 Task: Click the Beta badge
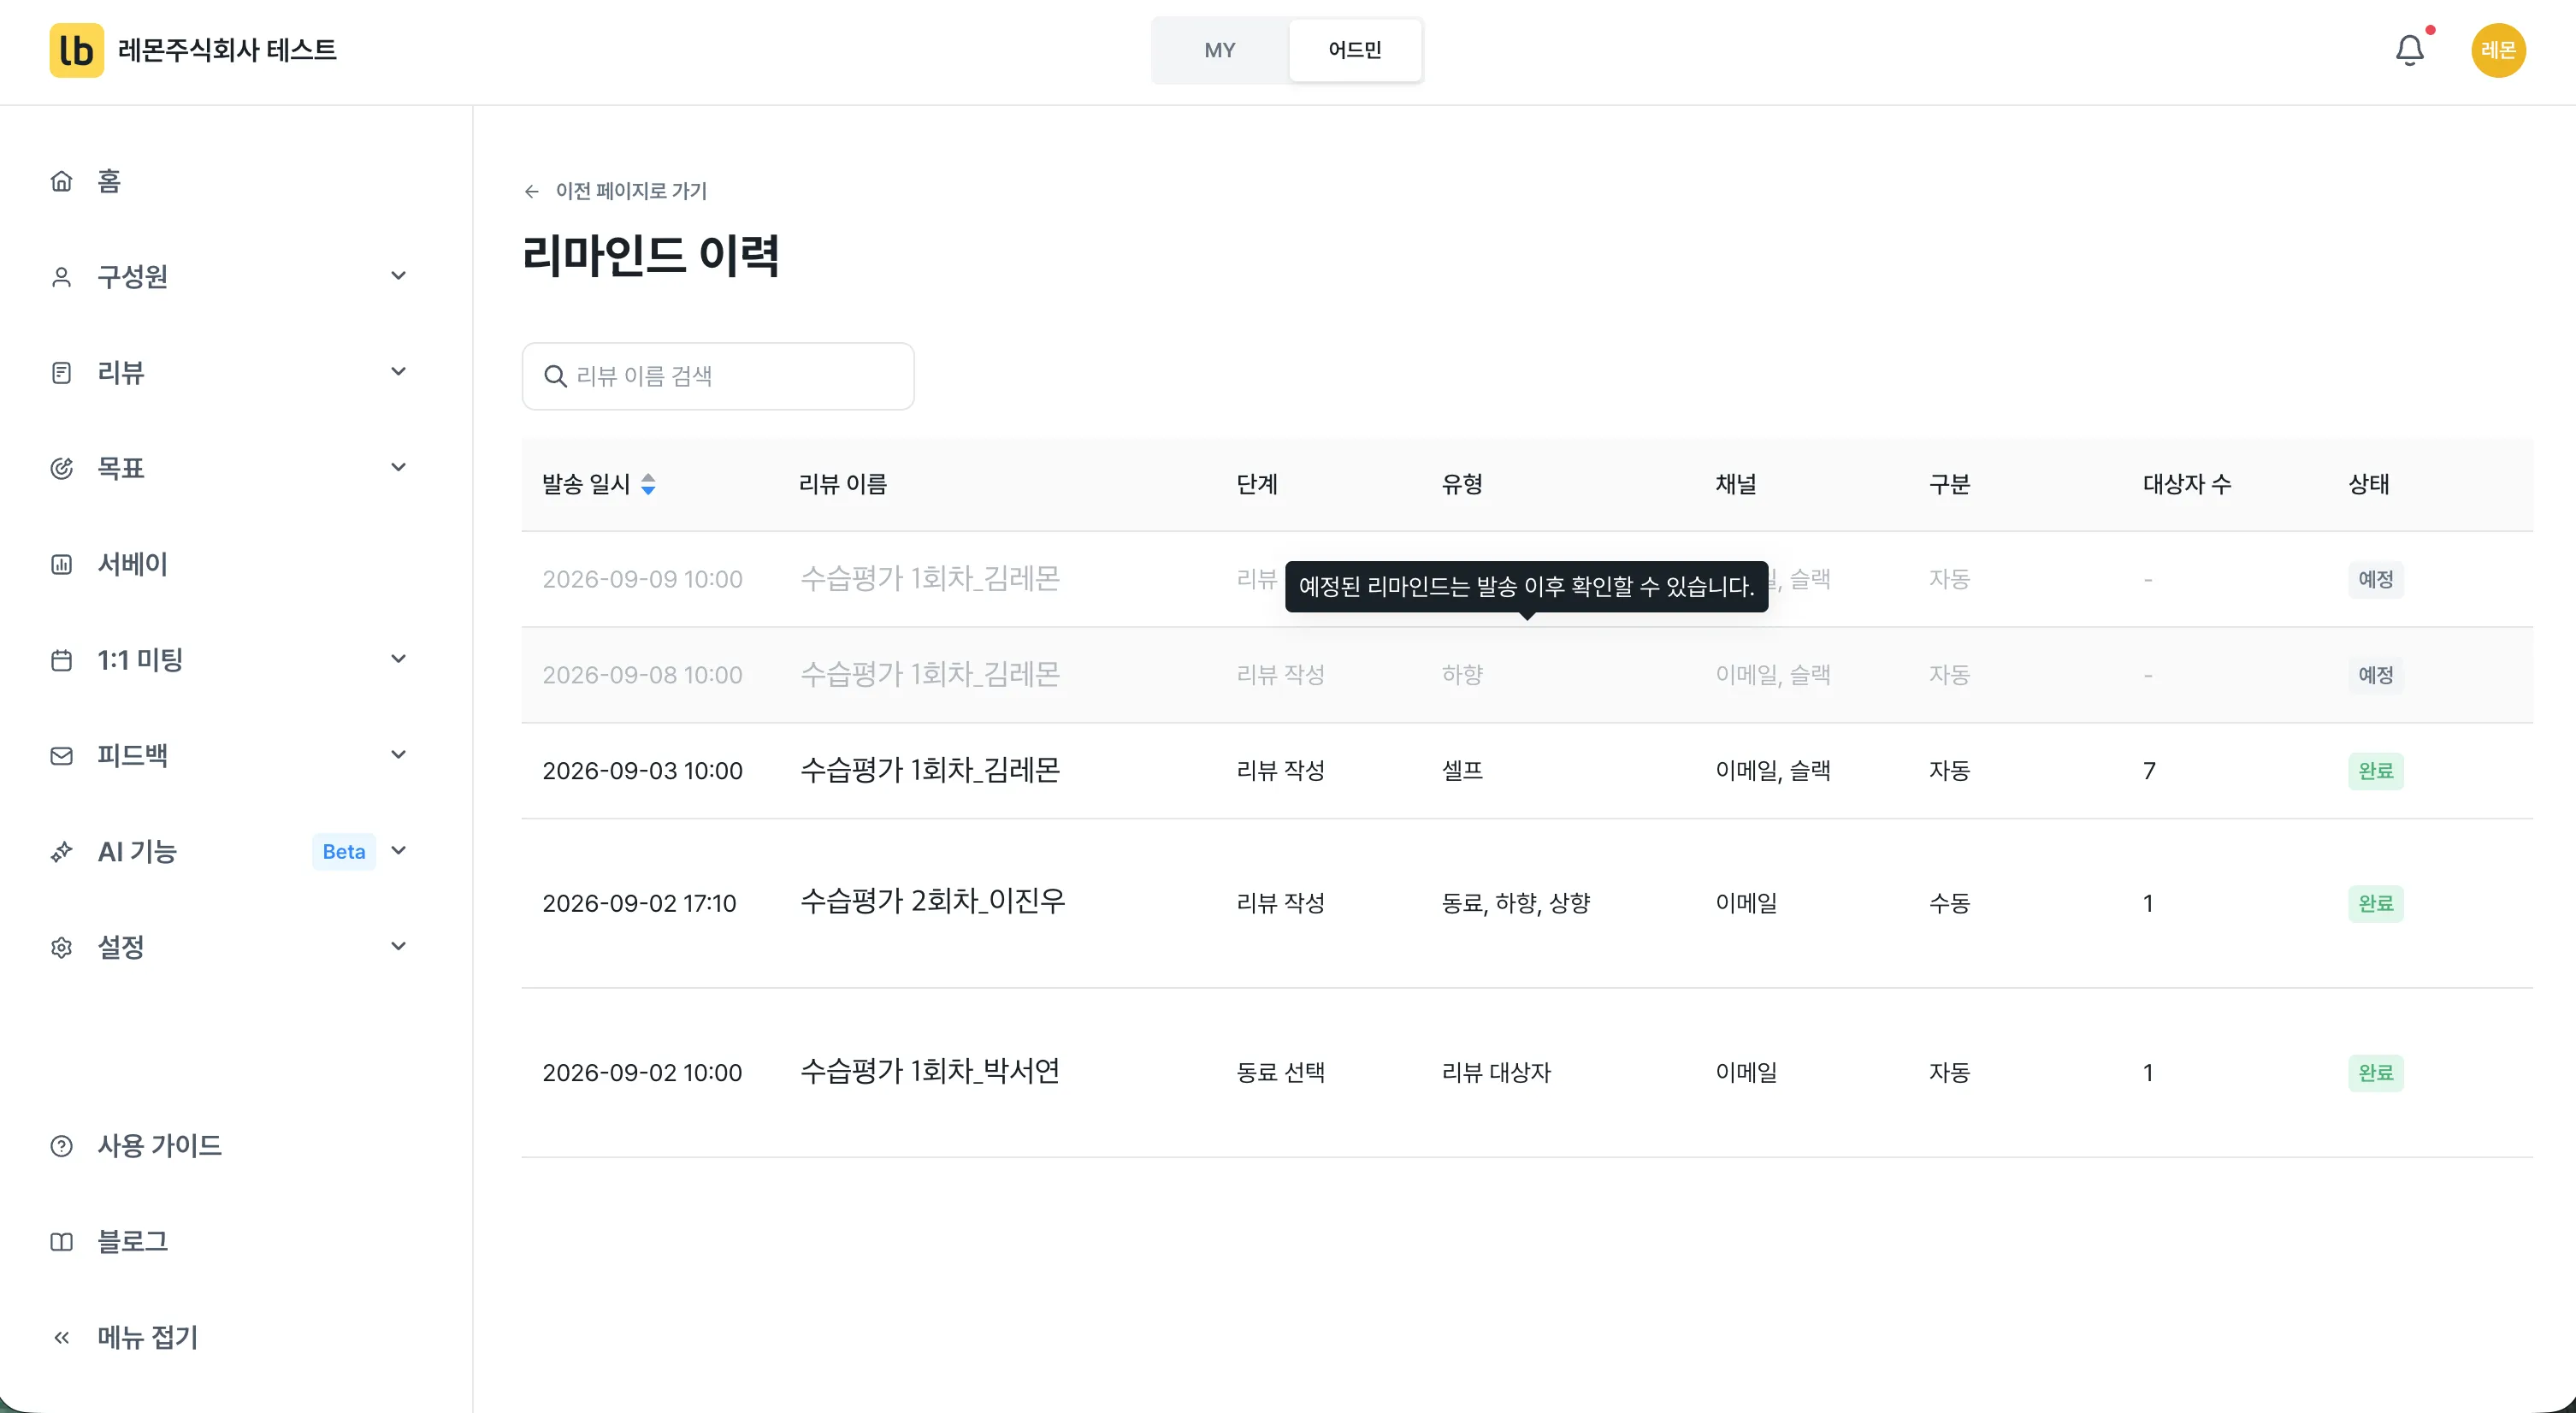click(344, 852)
